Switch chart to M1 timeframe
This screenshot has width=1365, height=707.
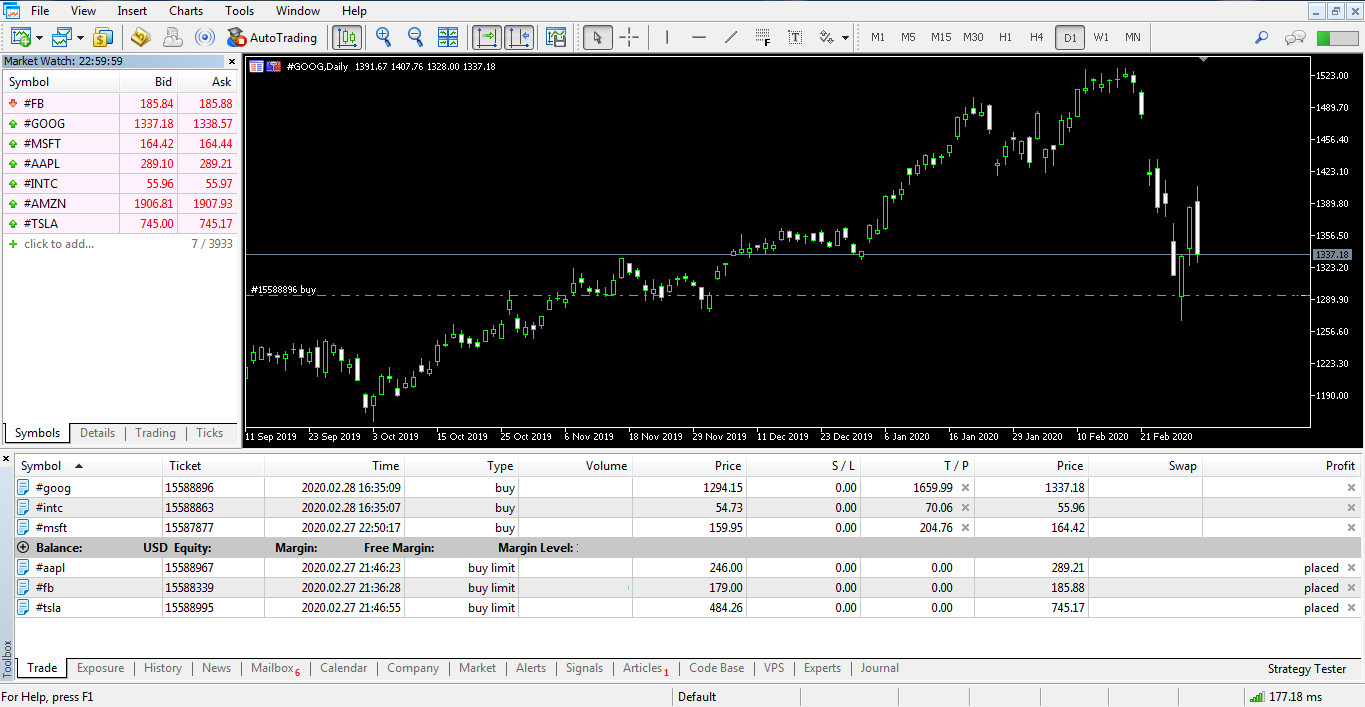(878, 38)
